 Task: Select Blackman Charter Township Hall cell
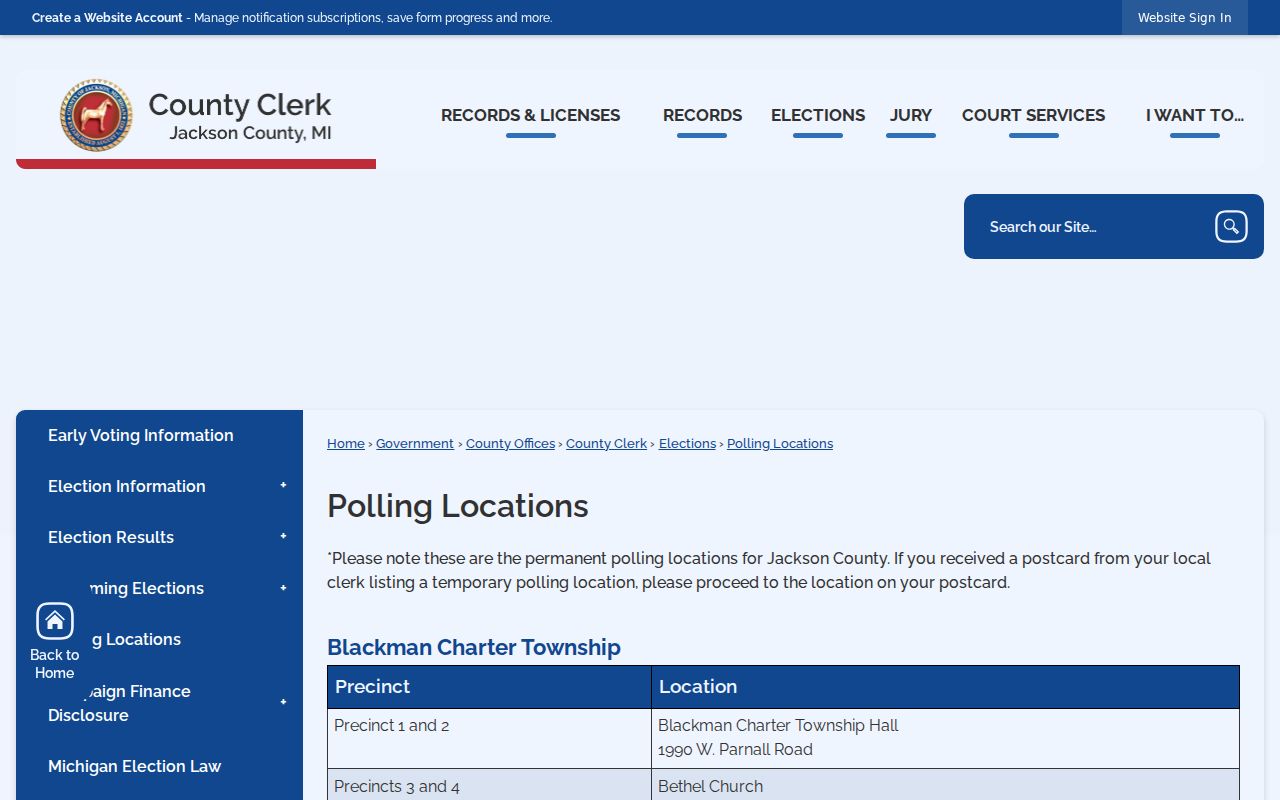click(x=945, y=738)
